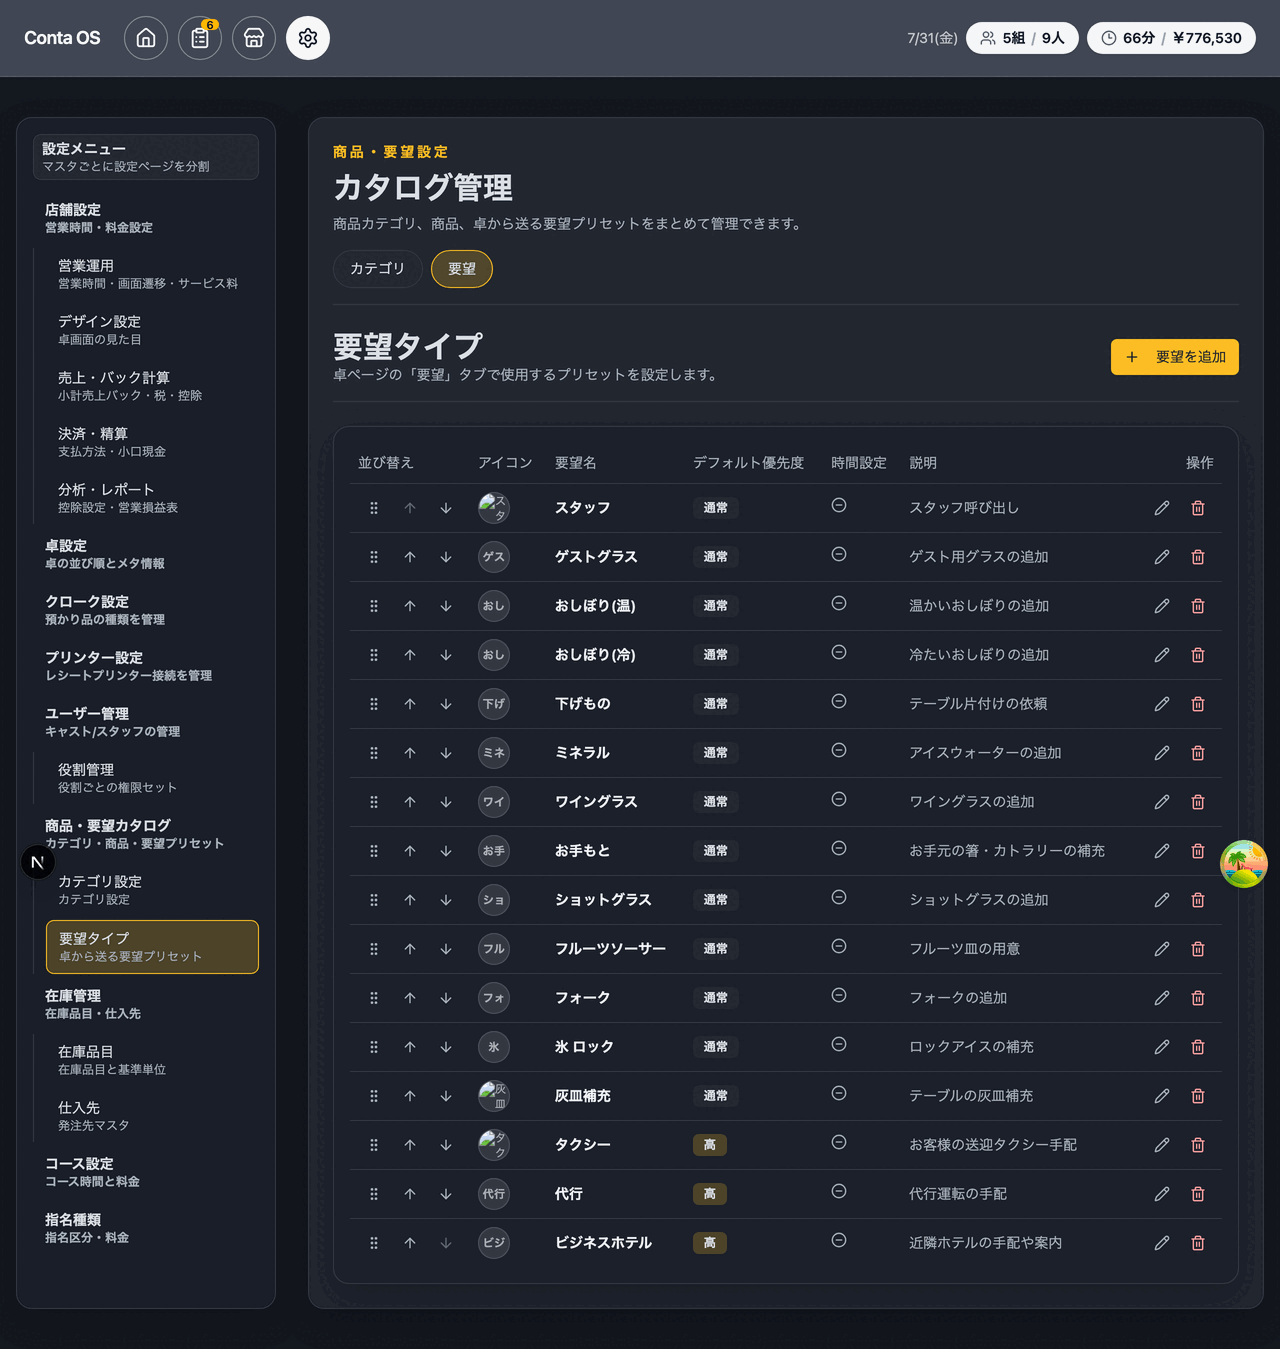1280x1349 pixels.
Task: Click the Conta OS logo
Action: [x=62, y=38]
